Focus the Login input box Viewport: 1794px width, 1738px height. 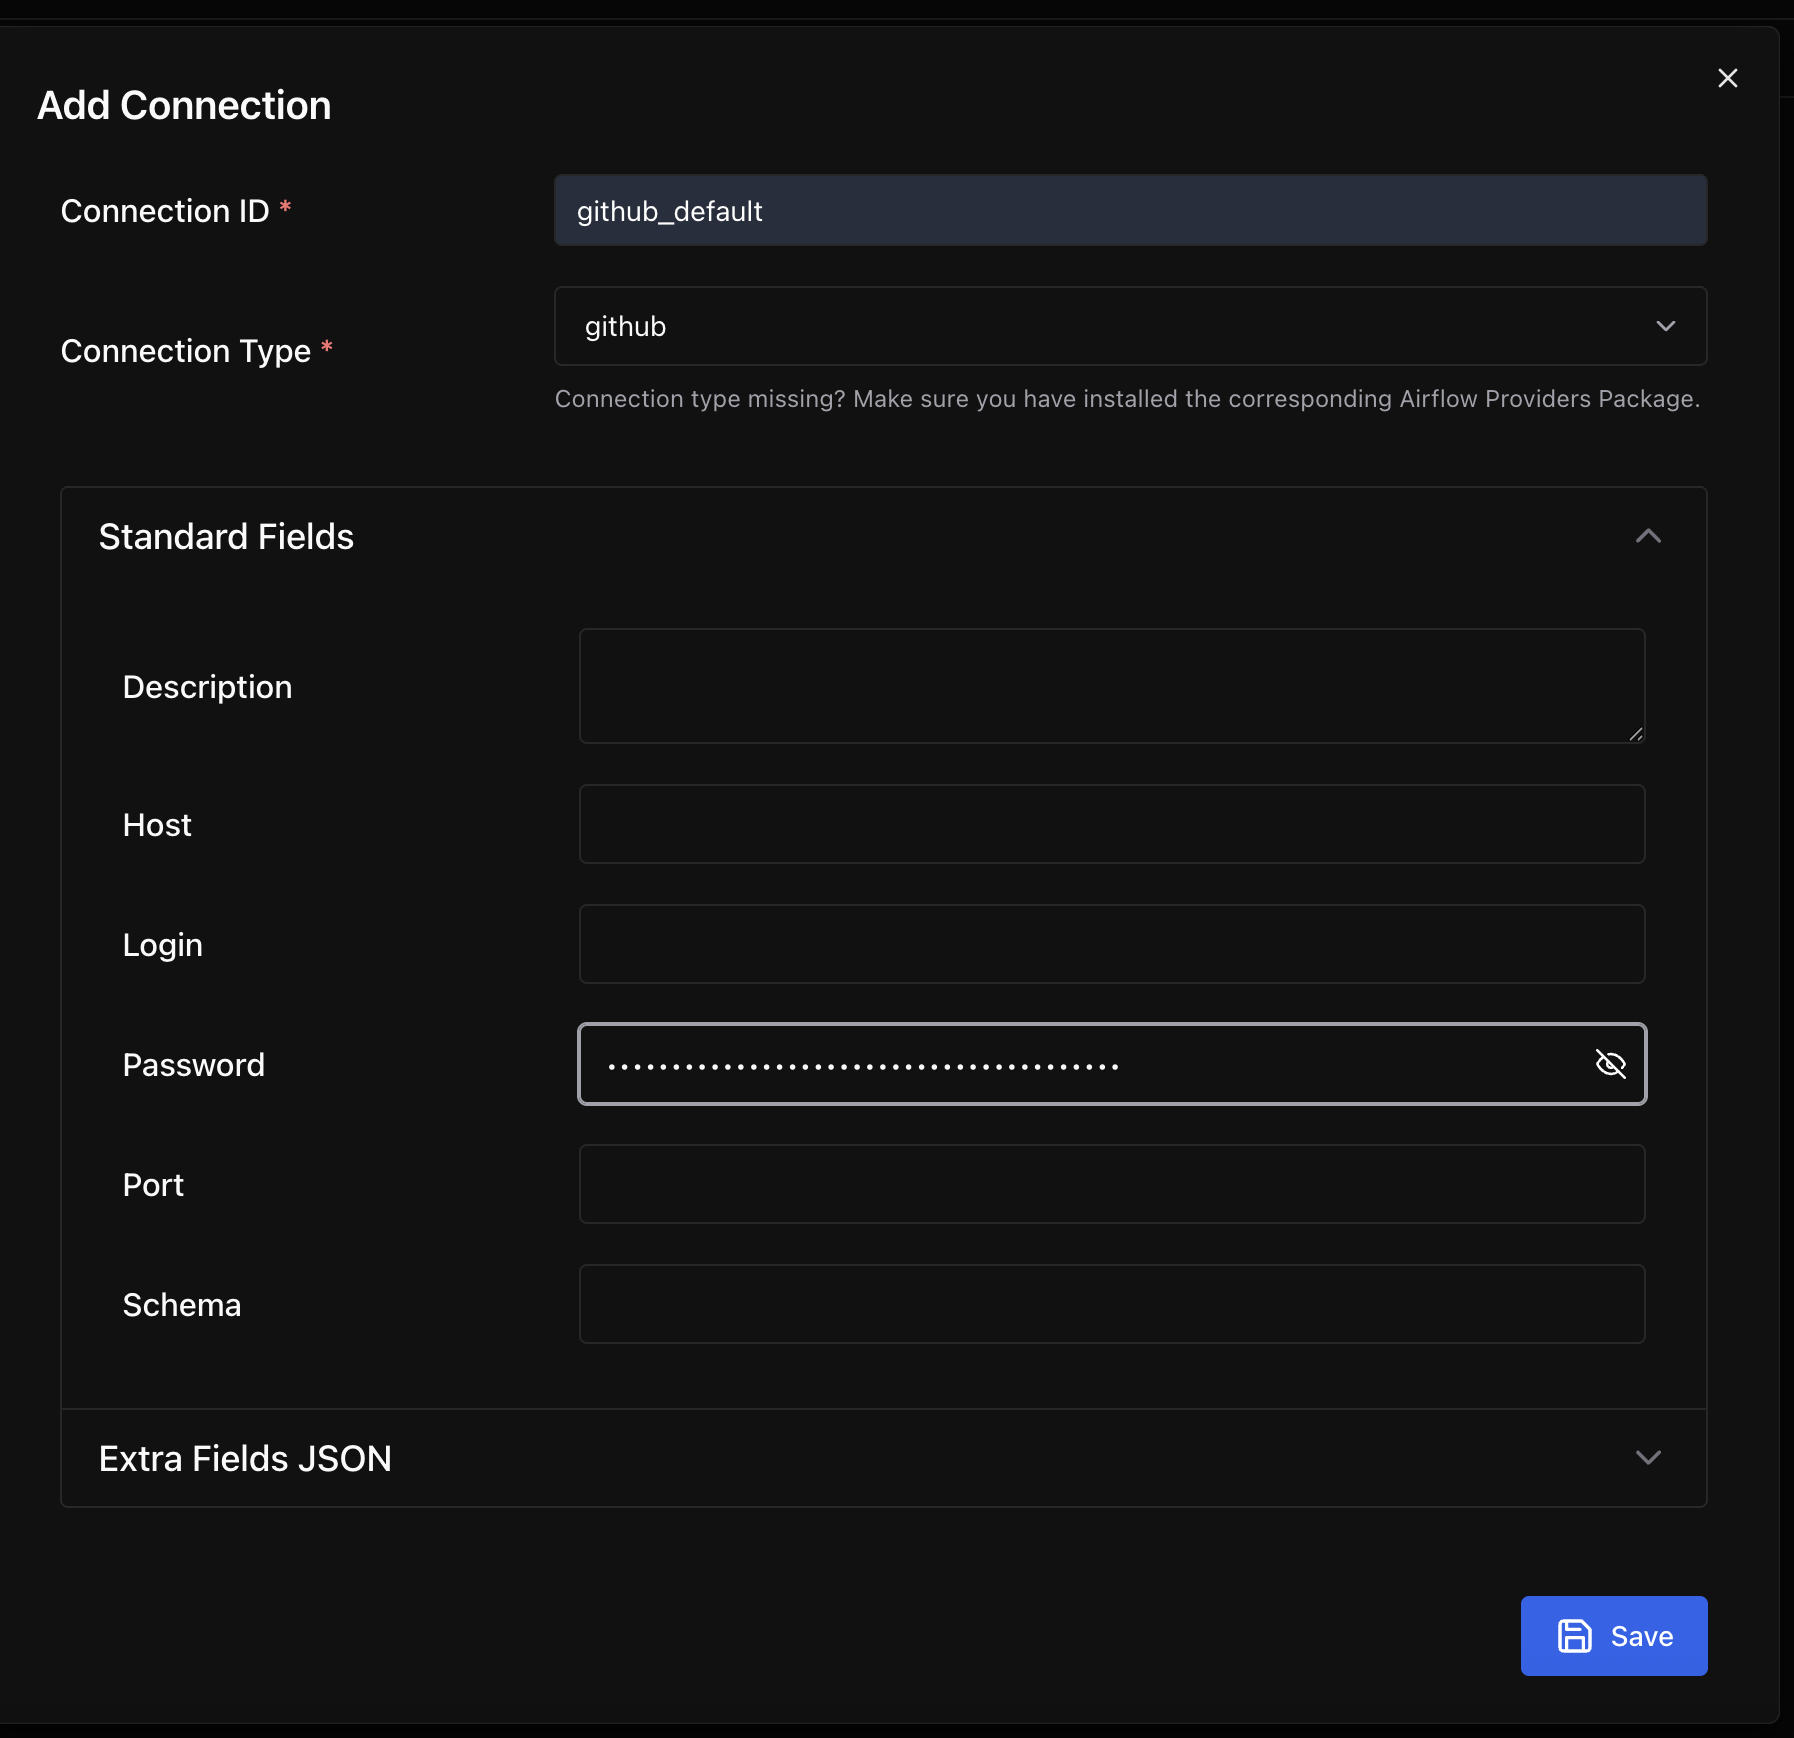pos(1111,943)
